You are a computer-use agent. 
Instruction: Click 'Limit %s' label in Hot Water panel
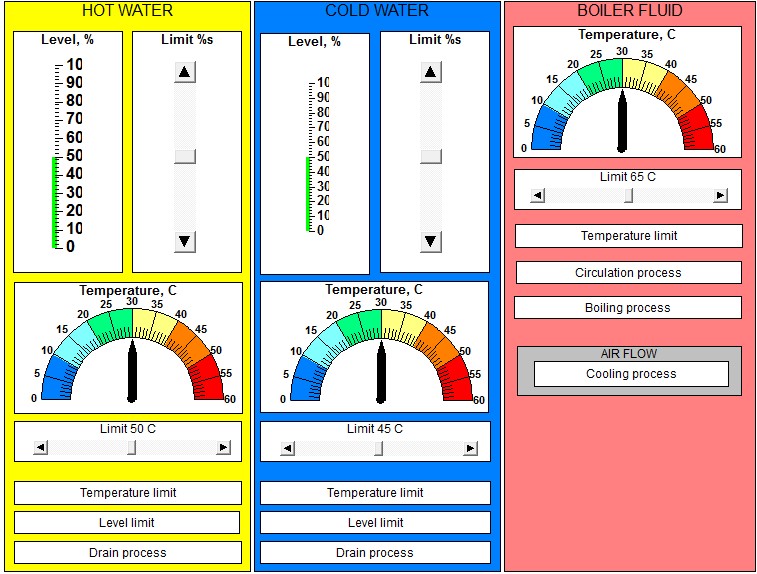pos(187,40)
